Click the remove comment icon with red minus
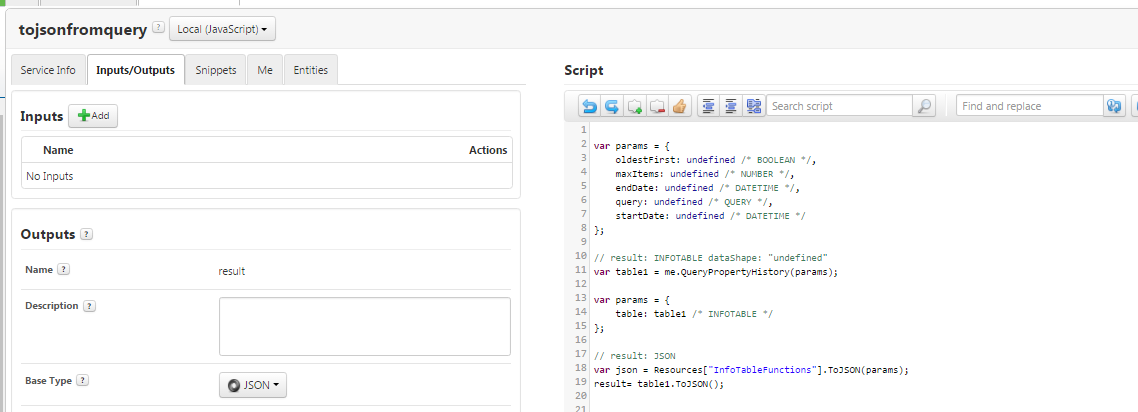Image resolution: width=1138 pixels, height=412 pixels. 658,106
